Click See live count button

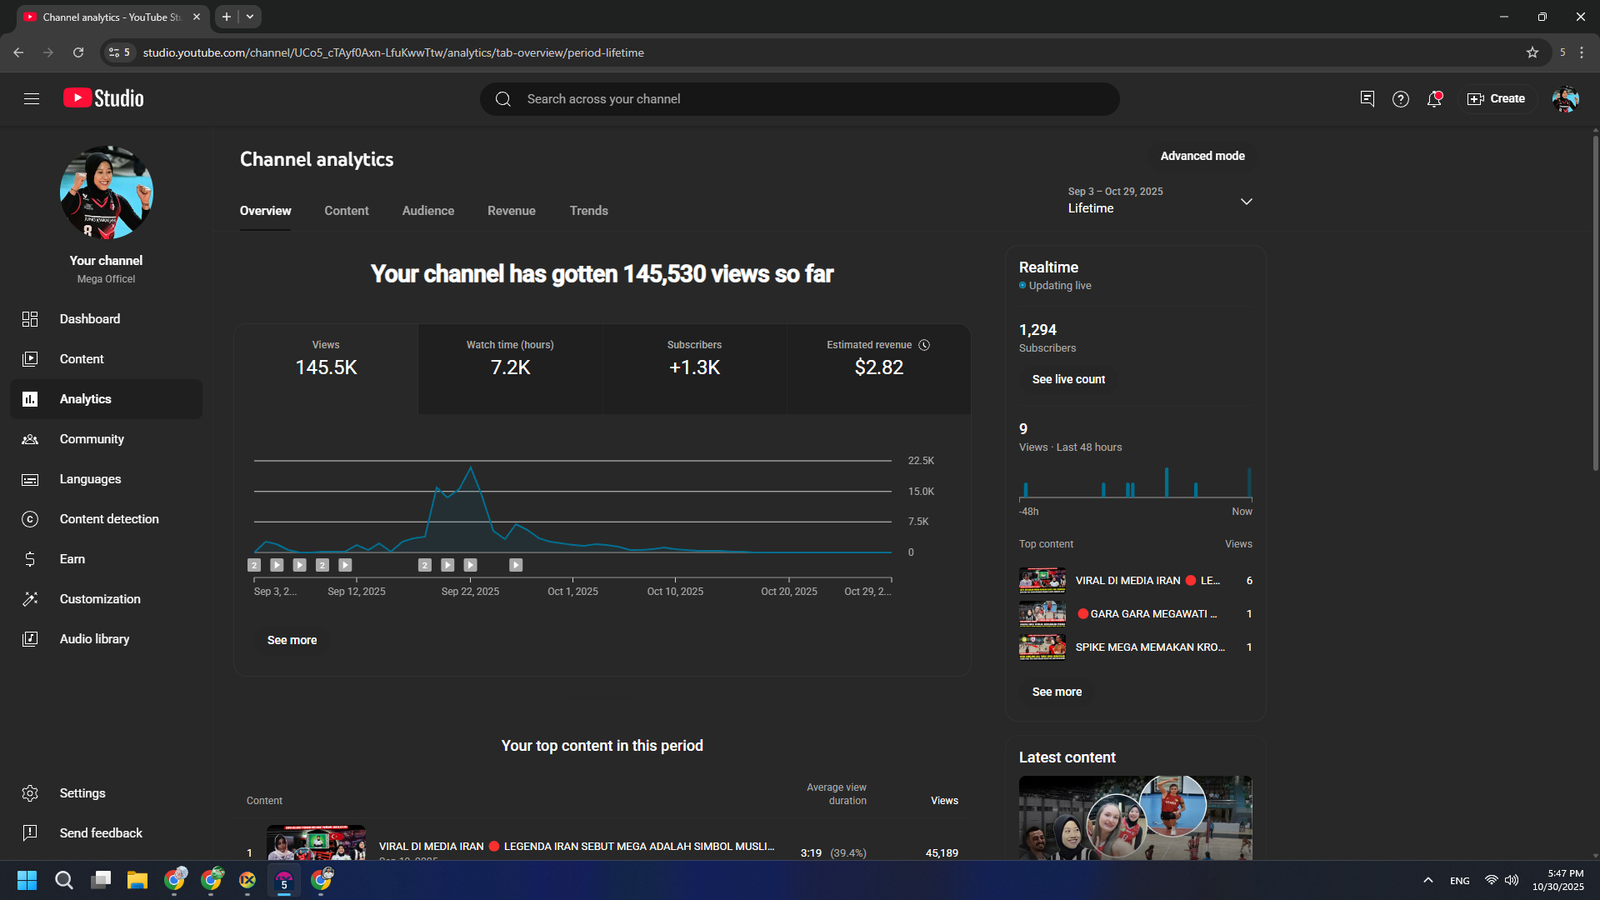point(1068,380)
